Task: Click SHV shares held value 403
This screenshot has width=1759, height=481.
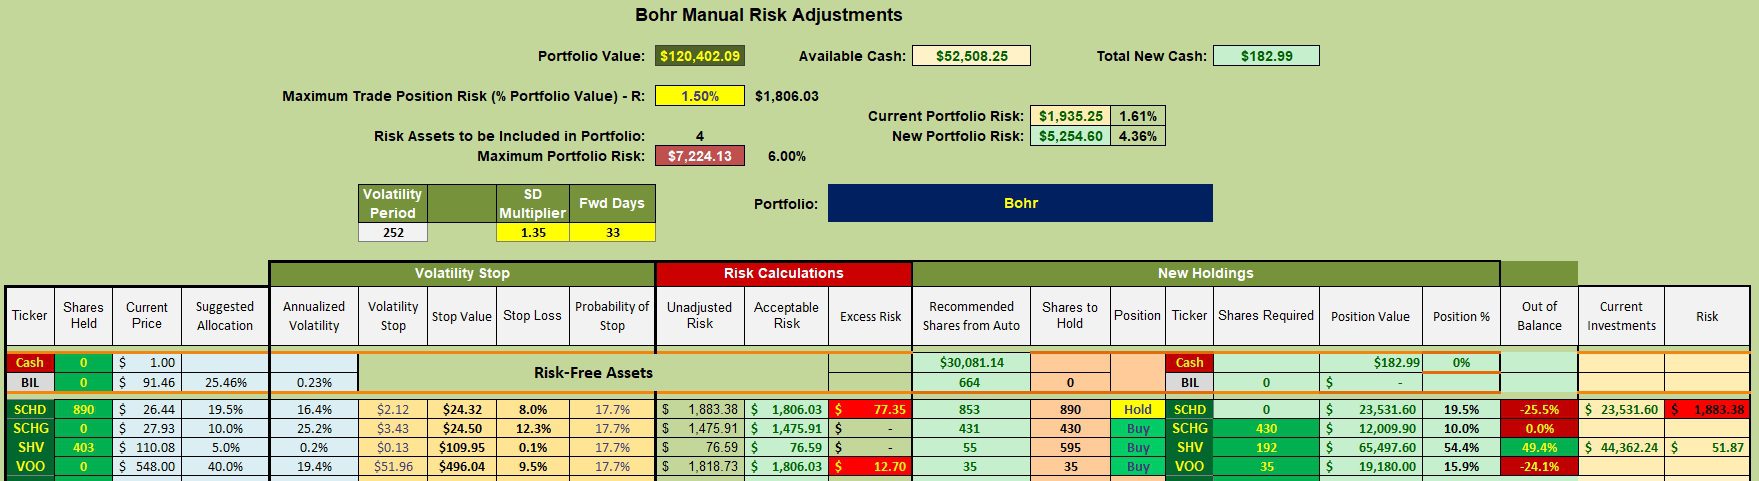Action: point(84,447)
